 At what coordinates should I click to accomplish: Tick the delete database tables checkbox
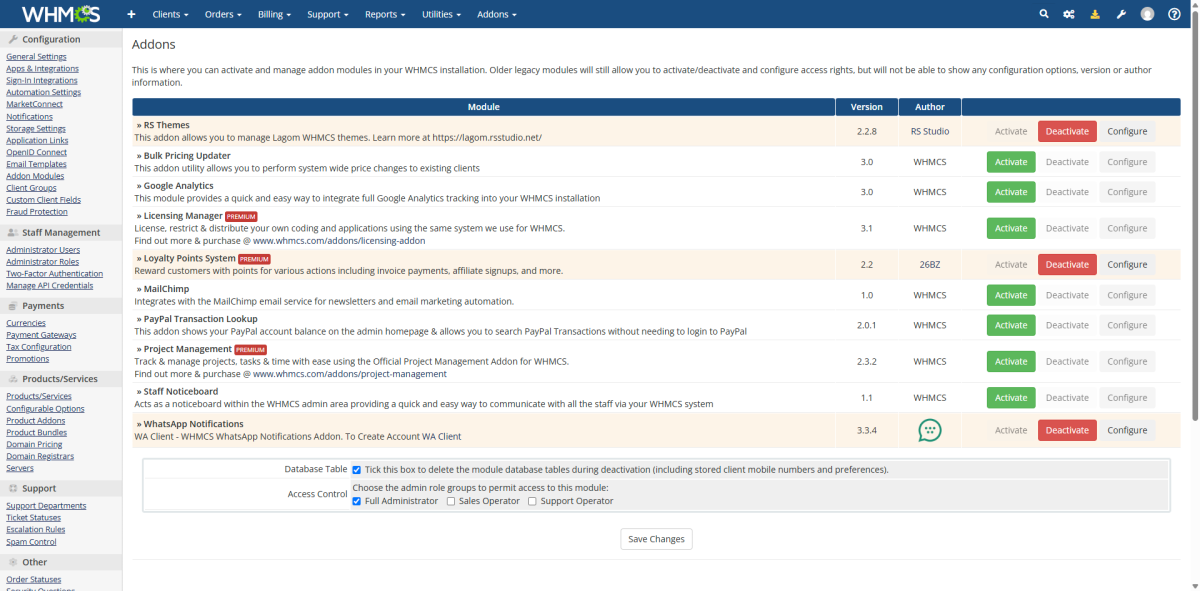click(357, 469)
